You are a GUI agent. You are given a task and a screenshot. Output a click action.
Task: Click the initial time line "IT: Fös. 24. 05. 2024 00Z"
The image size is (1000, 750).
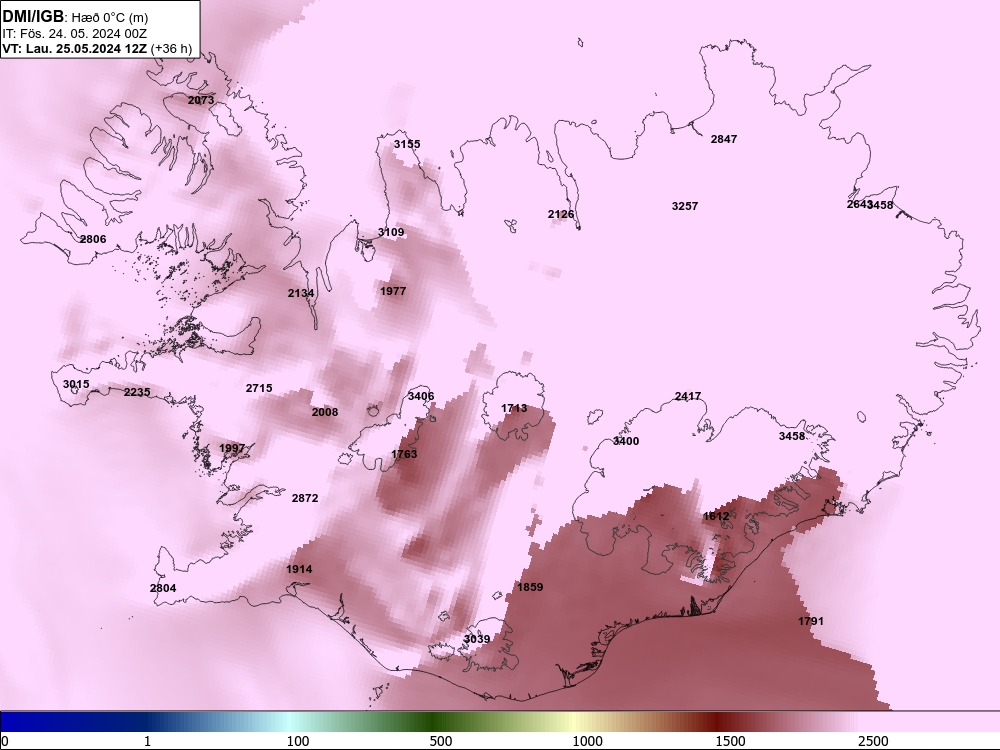75,33
